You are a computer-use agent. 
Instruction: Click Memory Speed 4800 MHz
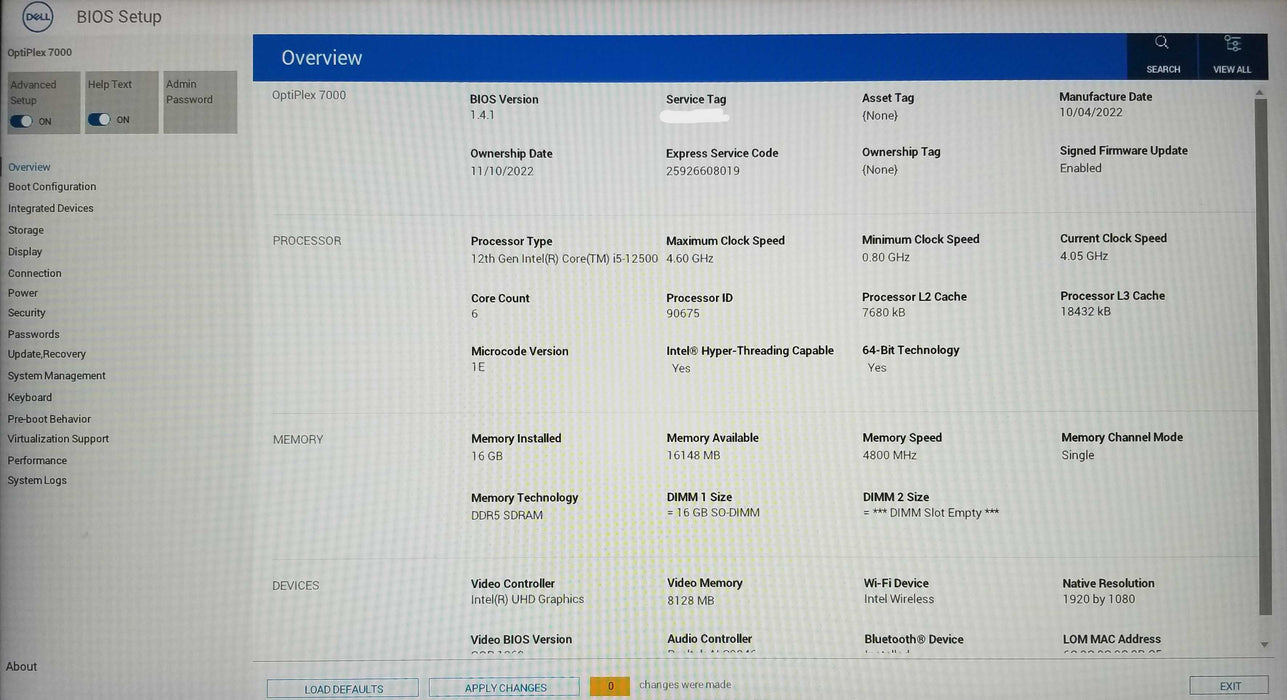[890, 455]
